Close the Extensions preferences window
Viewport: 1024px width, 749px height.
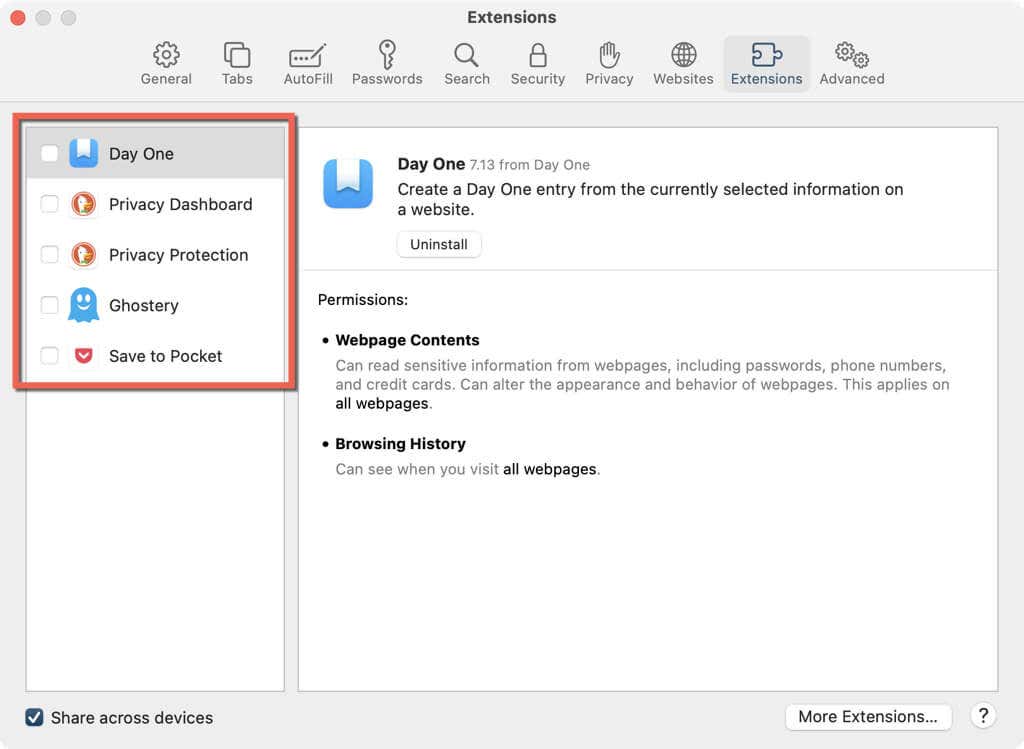tap(18, 18)
